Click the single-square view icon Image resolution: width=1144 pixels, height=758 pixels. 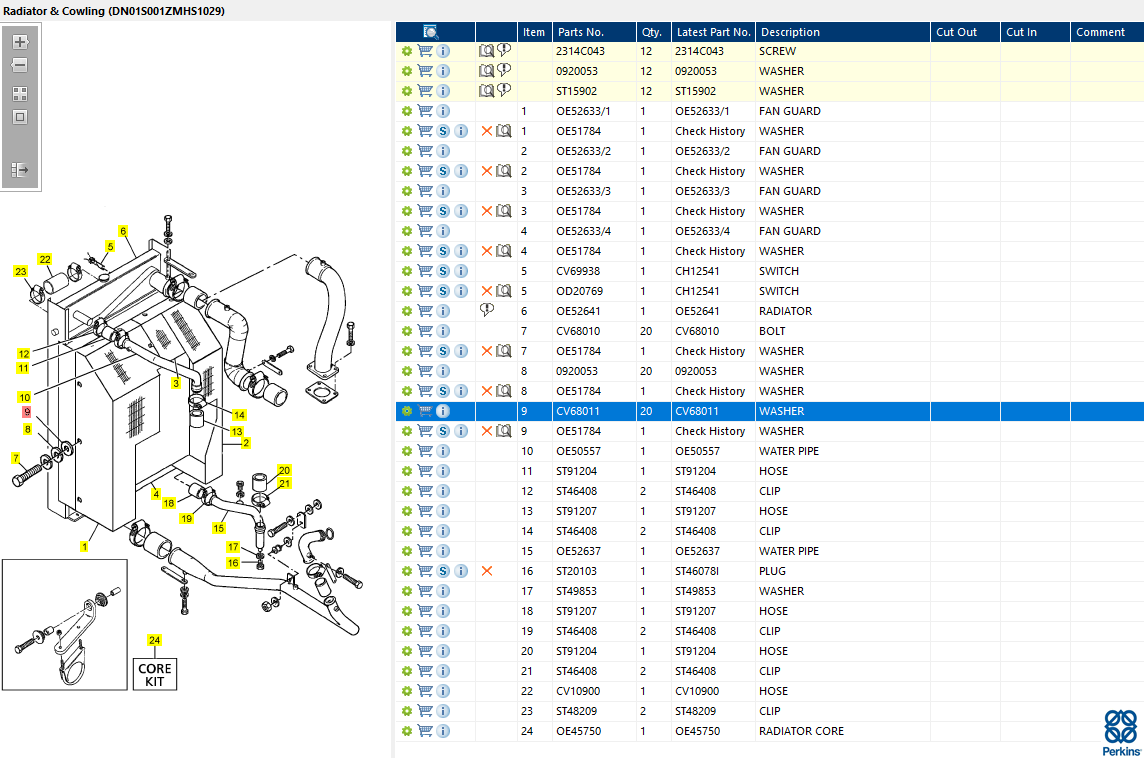[20, 117]
